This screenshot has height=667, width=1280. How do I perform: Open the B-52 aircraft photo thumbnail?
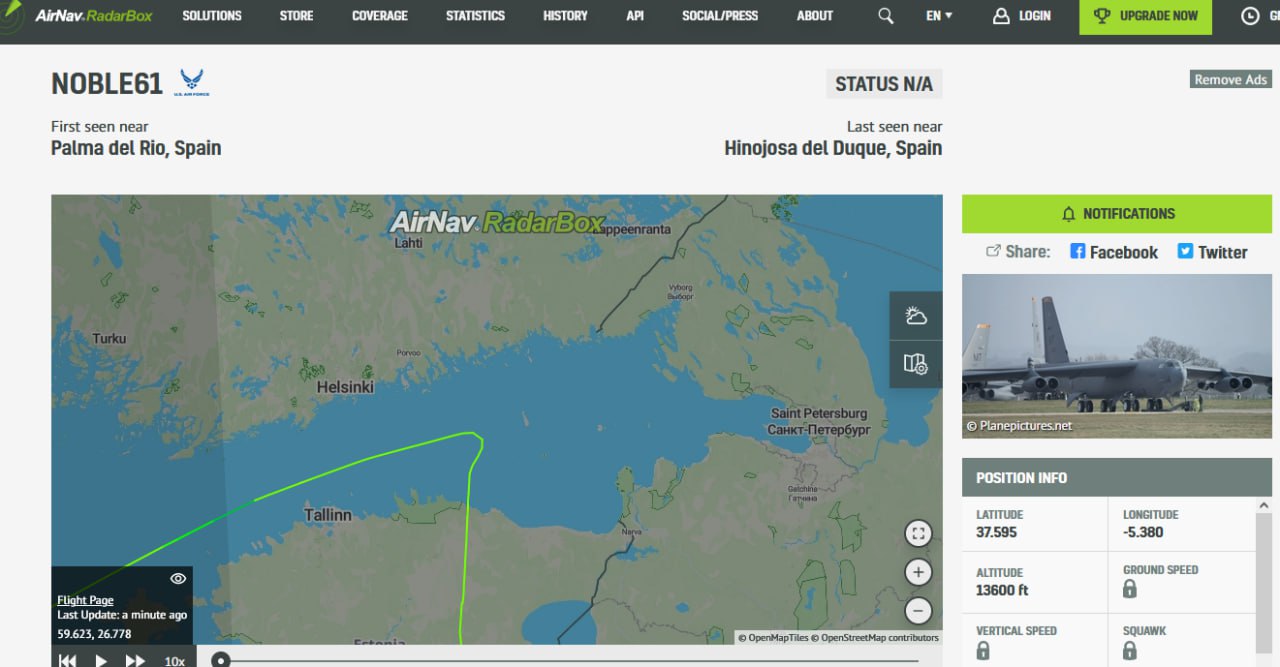pos(1116,356)
